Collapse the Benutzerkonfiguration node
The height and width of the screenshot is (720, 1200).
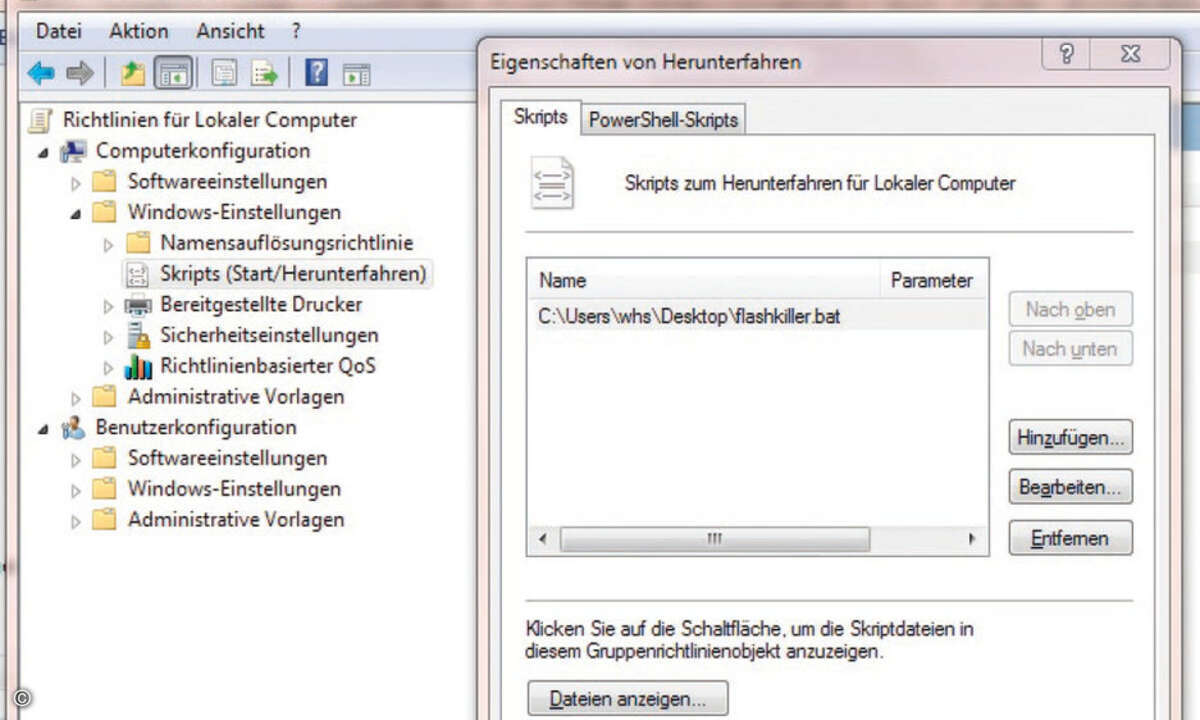(x=44, y=430)
